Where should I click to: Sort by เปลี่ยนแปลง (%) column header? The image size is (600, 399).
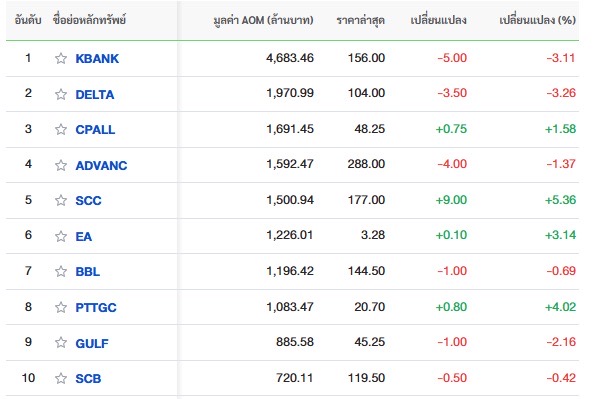[538, 20]
